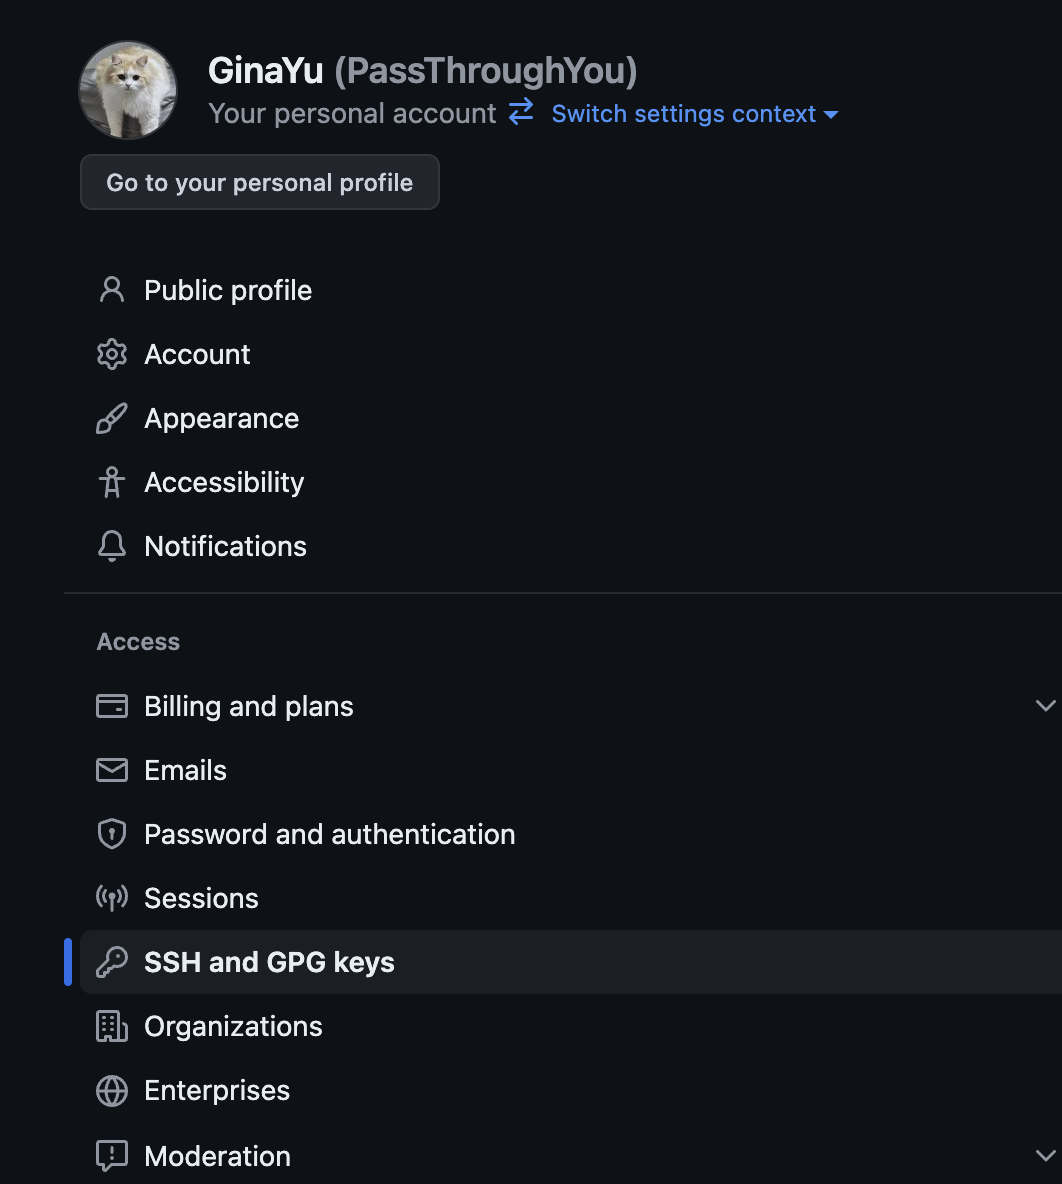Image resolution: width=1062 pixels, height=1184 pixels.
Task: Click the person icon beside Public profile
Action: tap(112, 290)
